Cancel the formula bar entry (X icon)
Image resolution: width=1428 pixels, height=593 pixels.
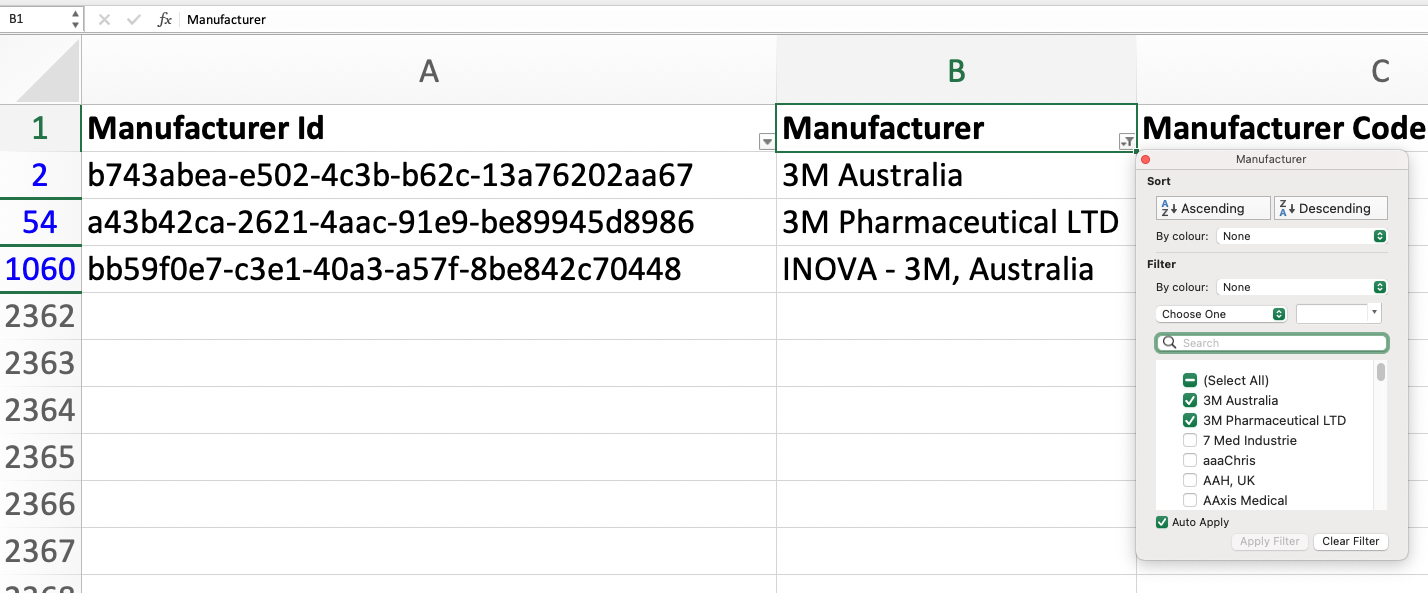coord(104,19)
